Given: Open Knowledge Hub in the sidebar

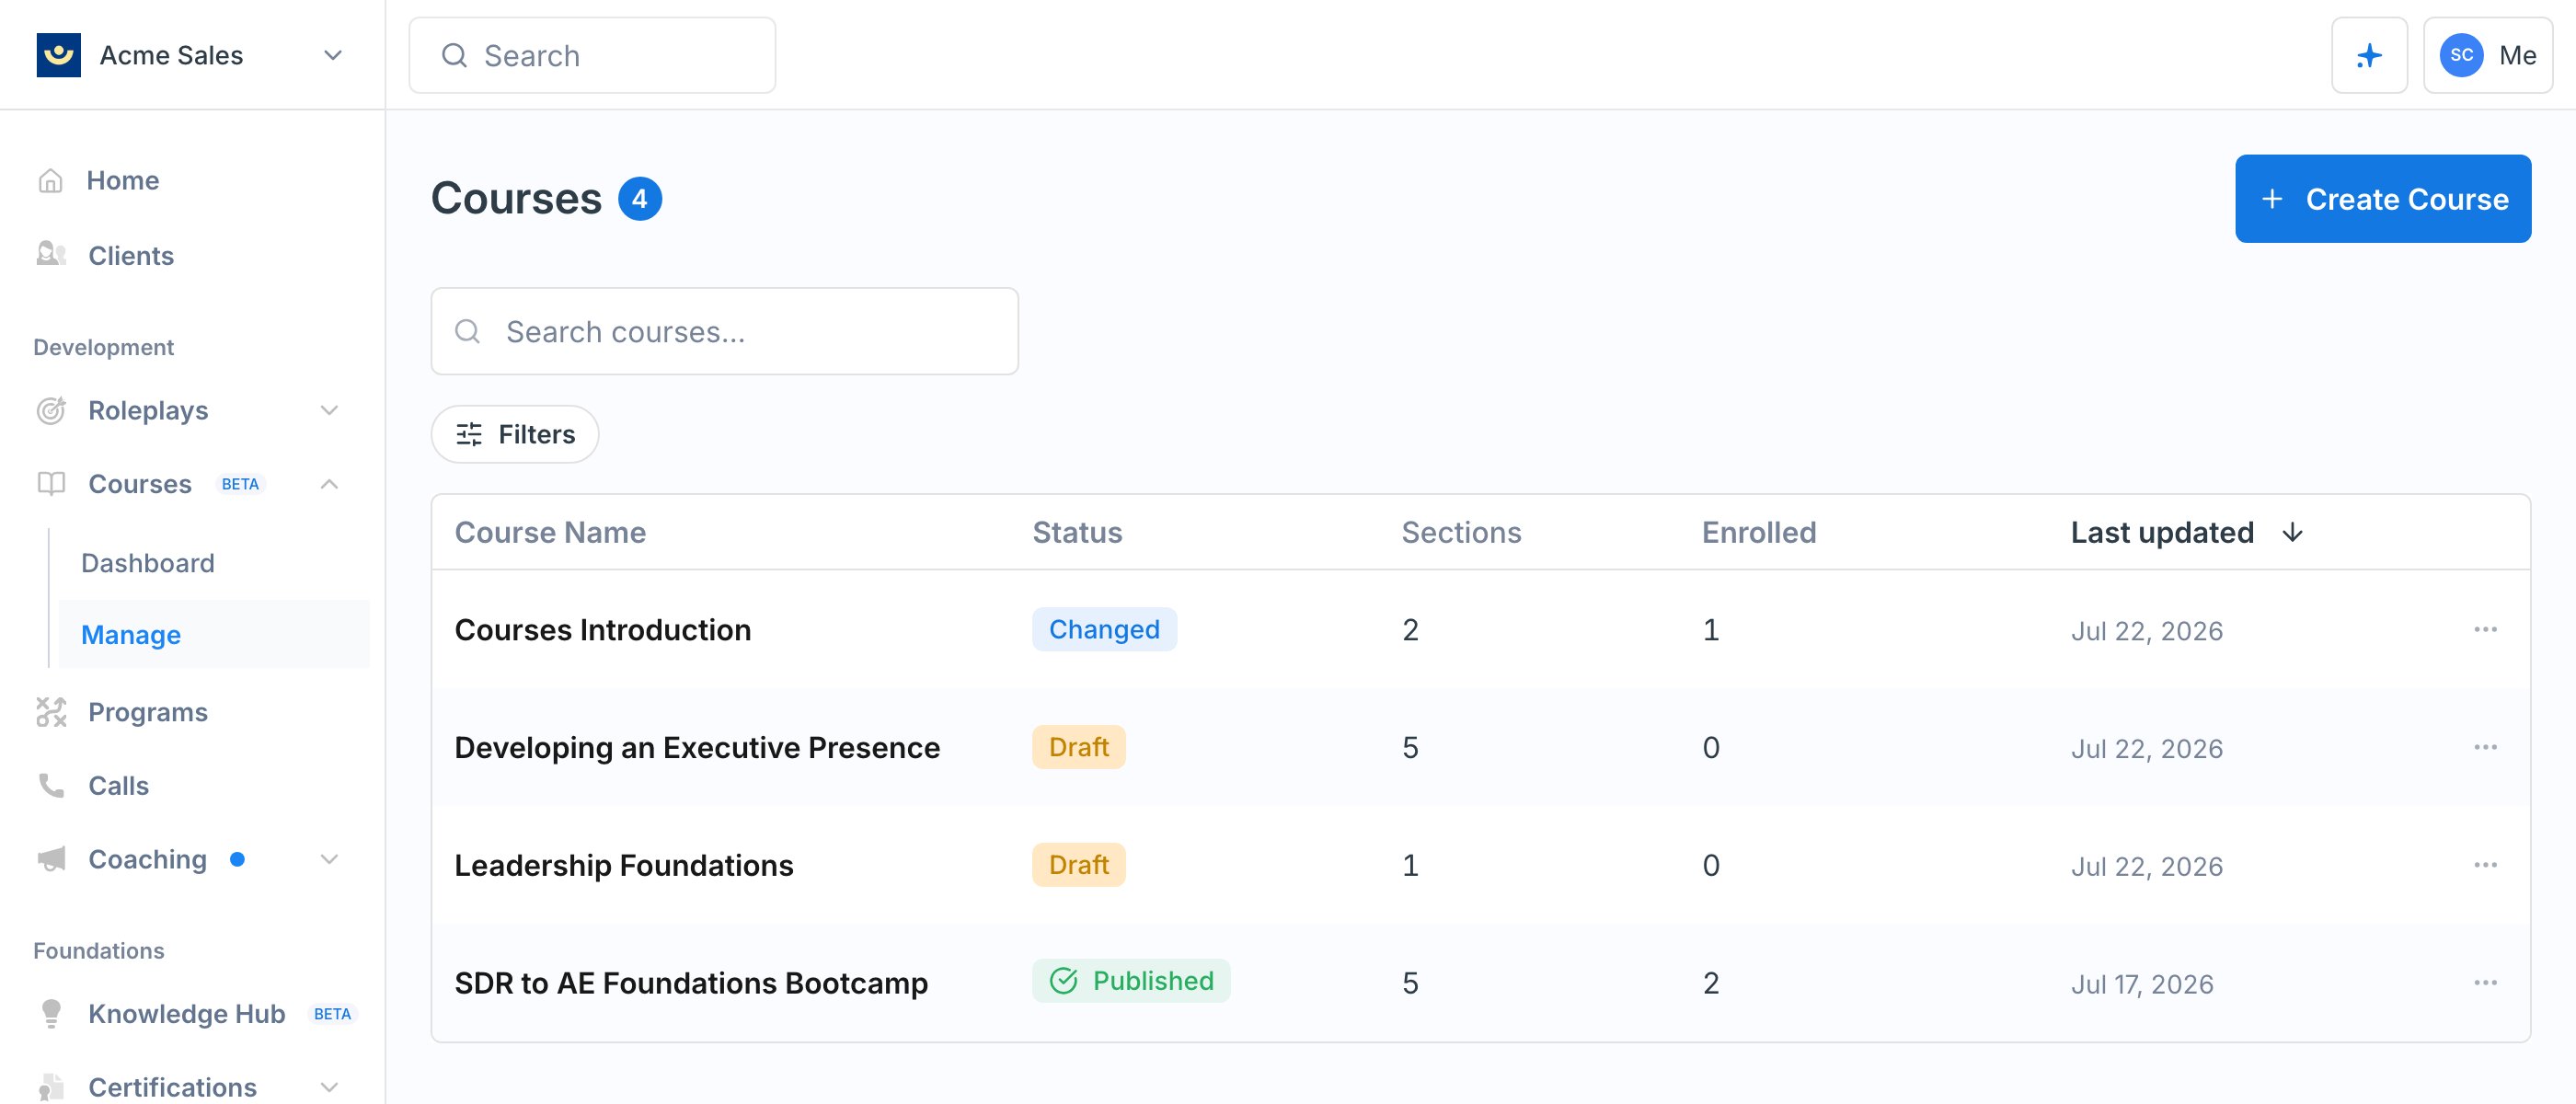Looking at the screenshot, I should point(187,1013).
